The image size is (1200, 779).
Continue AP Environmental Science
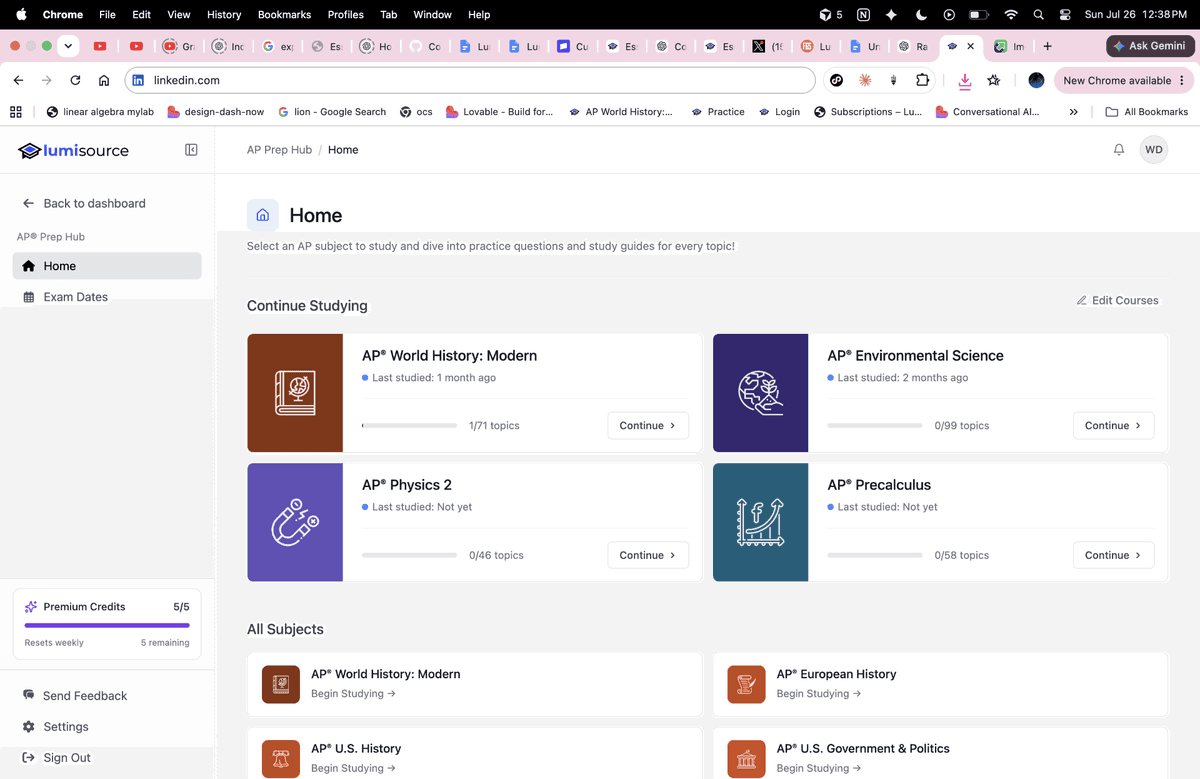tap(1113, 425)
